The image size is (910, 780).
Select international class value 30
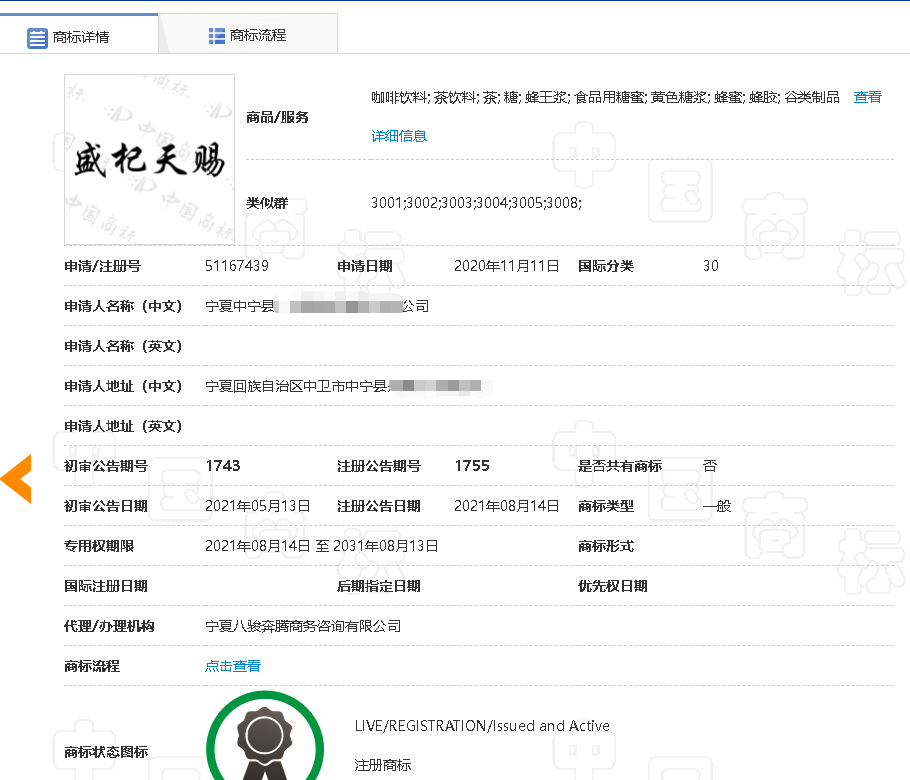pos(711,266)
